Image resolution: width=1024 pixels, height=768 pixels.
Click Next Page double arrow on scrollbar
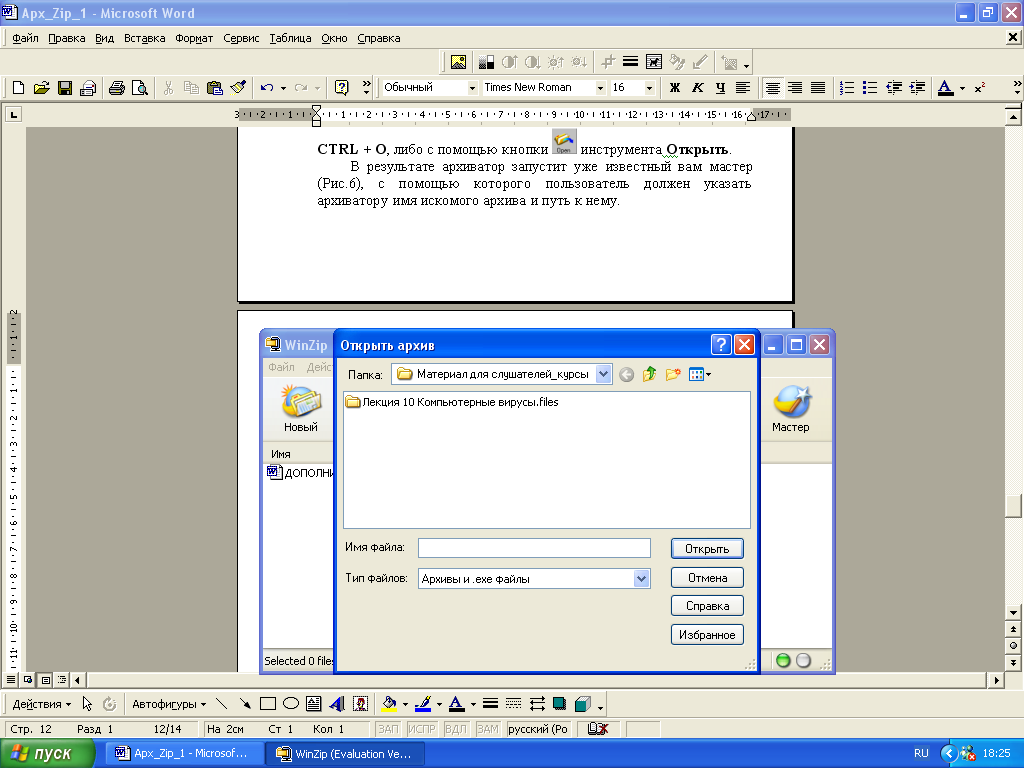1013,662
